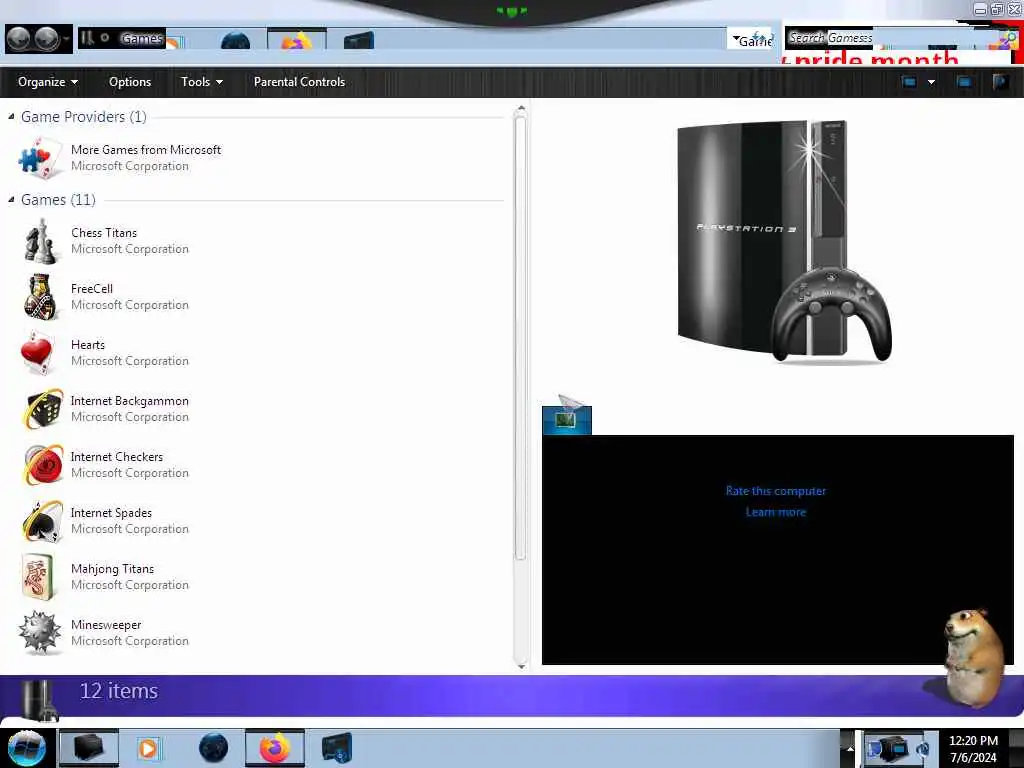Show hidden system tray icons arrow
Image resolution: width=1024 pixels, height=768 pixels.
850,748
